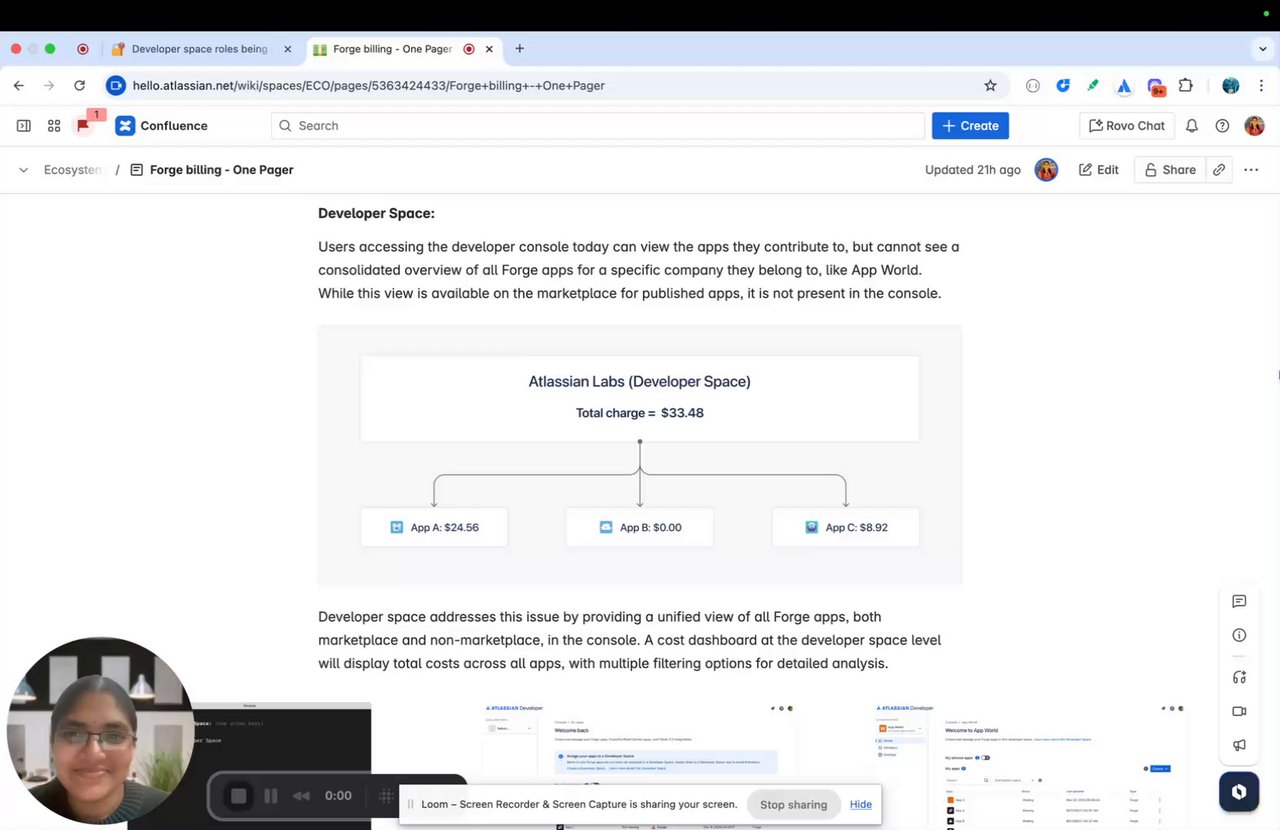Viewport: 1280px width, 830px height.
Task: Open the Chrome three-dot menu
Action: coord(1261,86)
